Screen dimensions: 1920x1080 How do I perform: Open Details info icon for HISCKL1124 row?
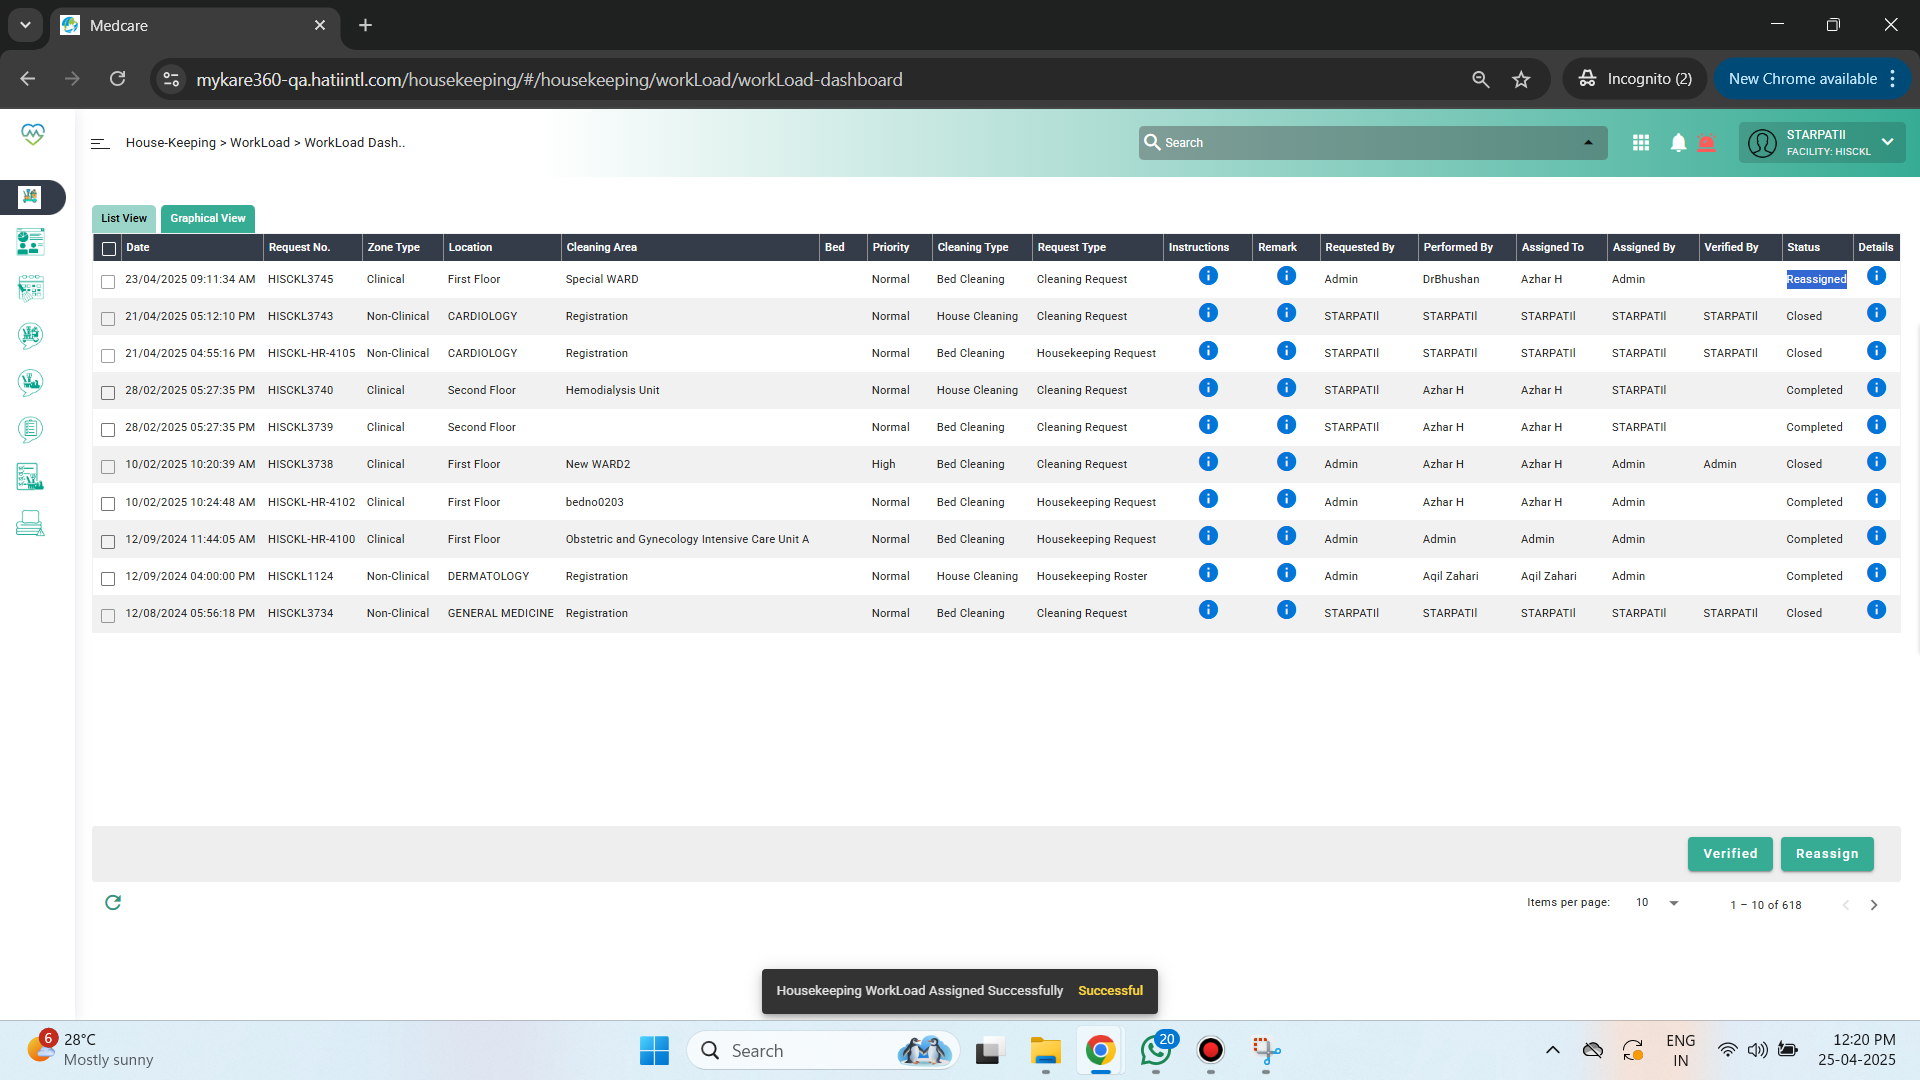coord(1876,573)
